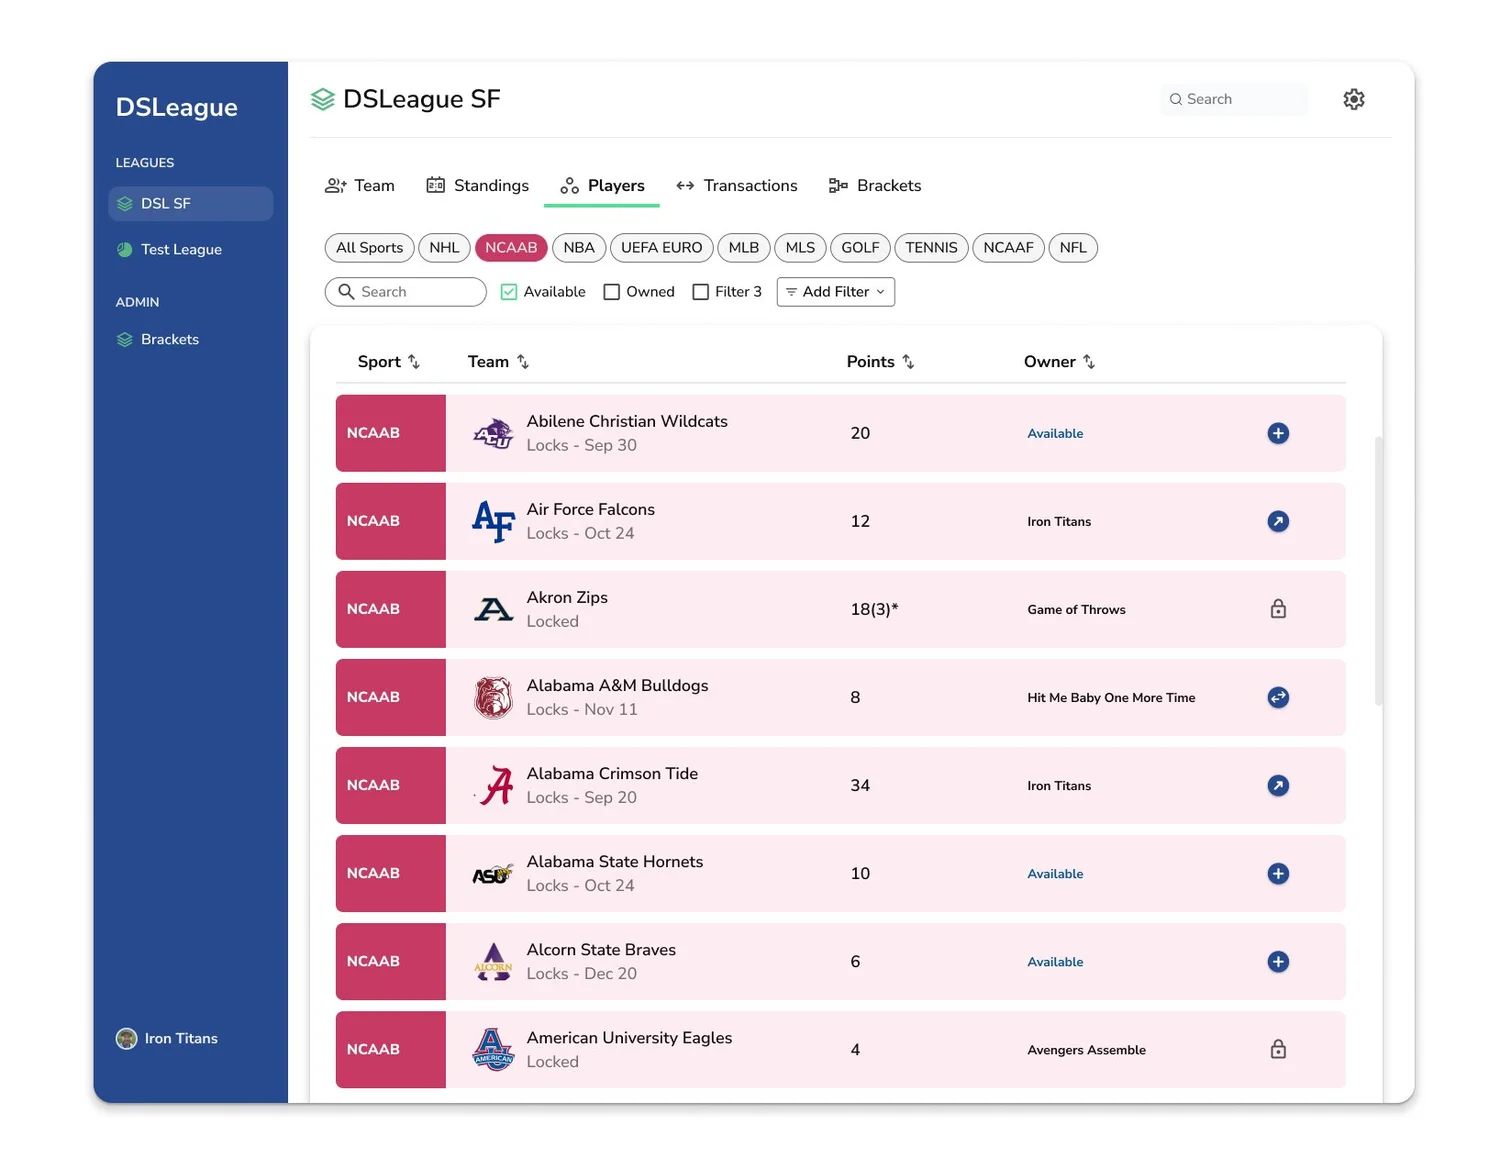This screenshot has width=1500, height=1160.
Task: Select the NBA sport filter pill
Action: coord(579,248)
